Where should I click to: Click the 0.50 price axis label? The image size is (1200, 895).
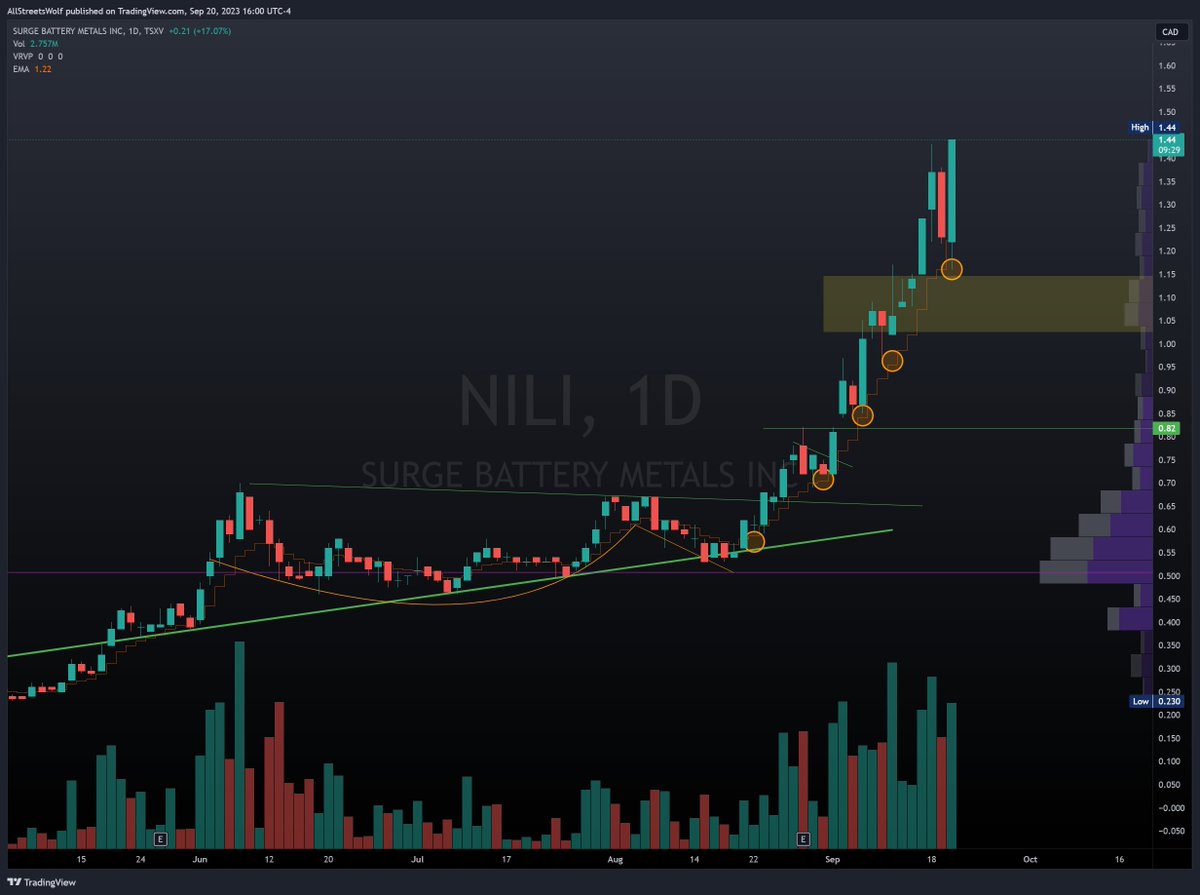click(x=1167, y=576)
